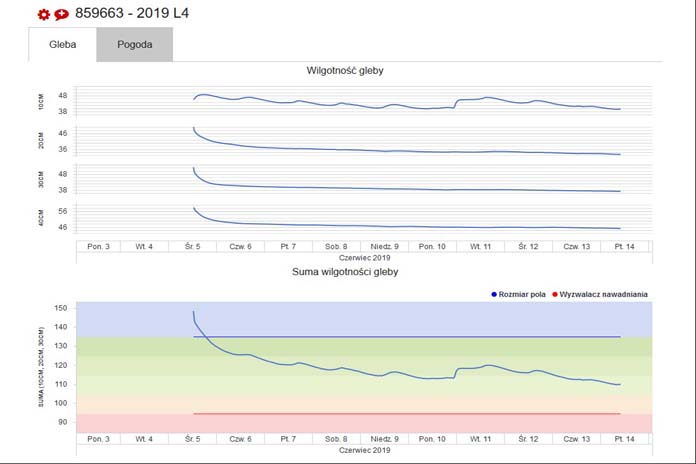Select Sob. 8 on the upper date axis
The height and width of the screenshot is (464, 696).
pyautogui.click(x=336, y=246)
